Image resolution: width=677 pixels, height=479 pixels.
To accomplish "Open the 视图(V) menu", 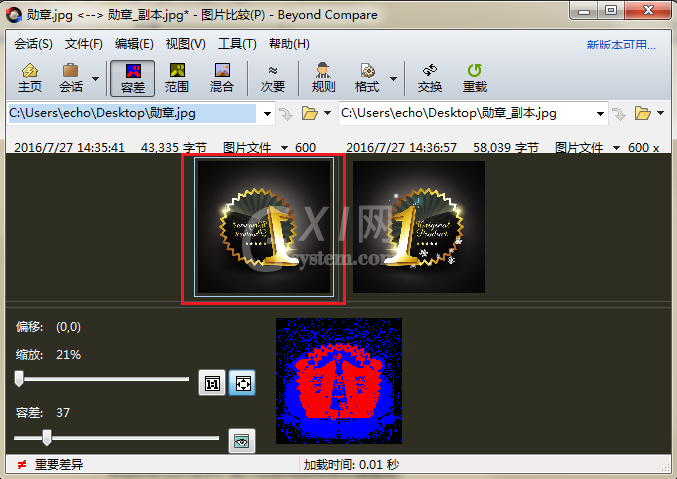I will click(x=186, y=44).
